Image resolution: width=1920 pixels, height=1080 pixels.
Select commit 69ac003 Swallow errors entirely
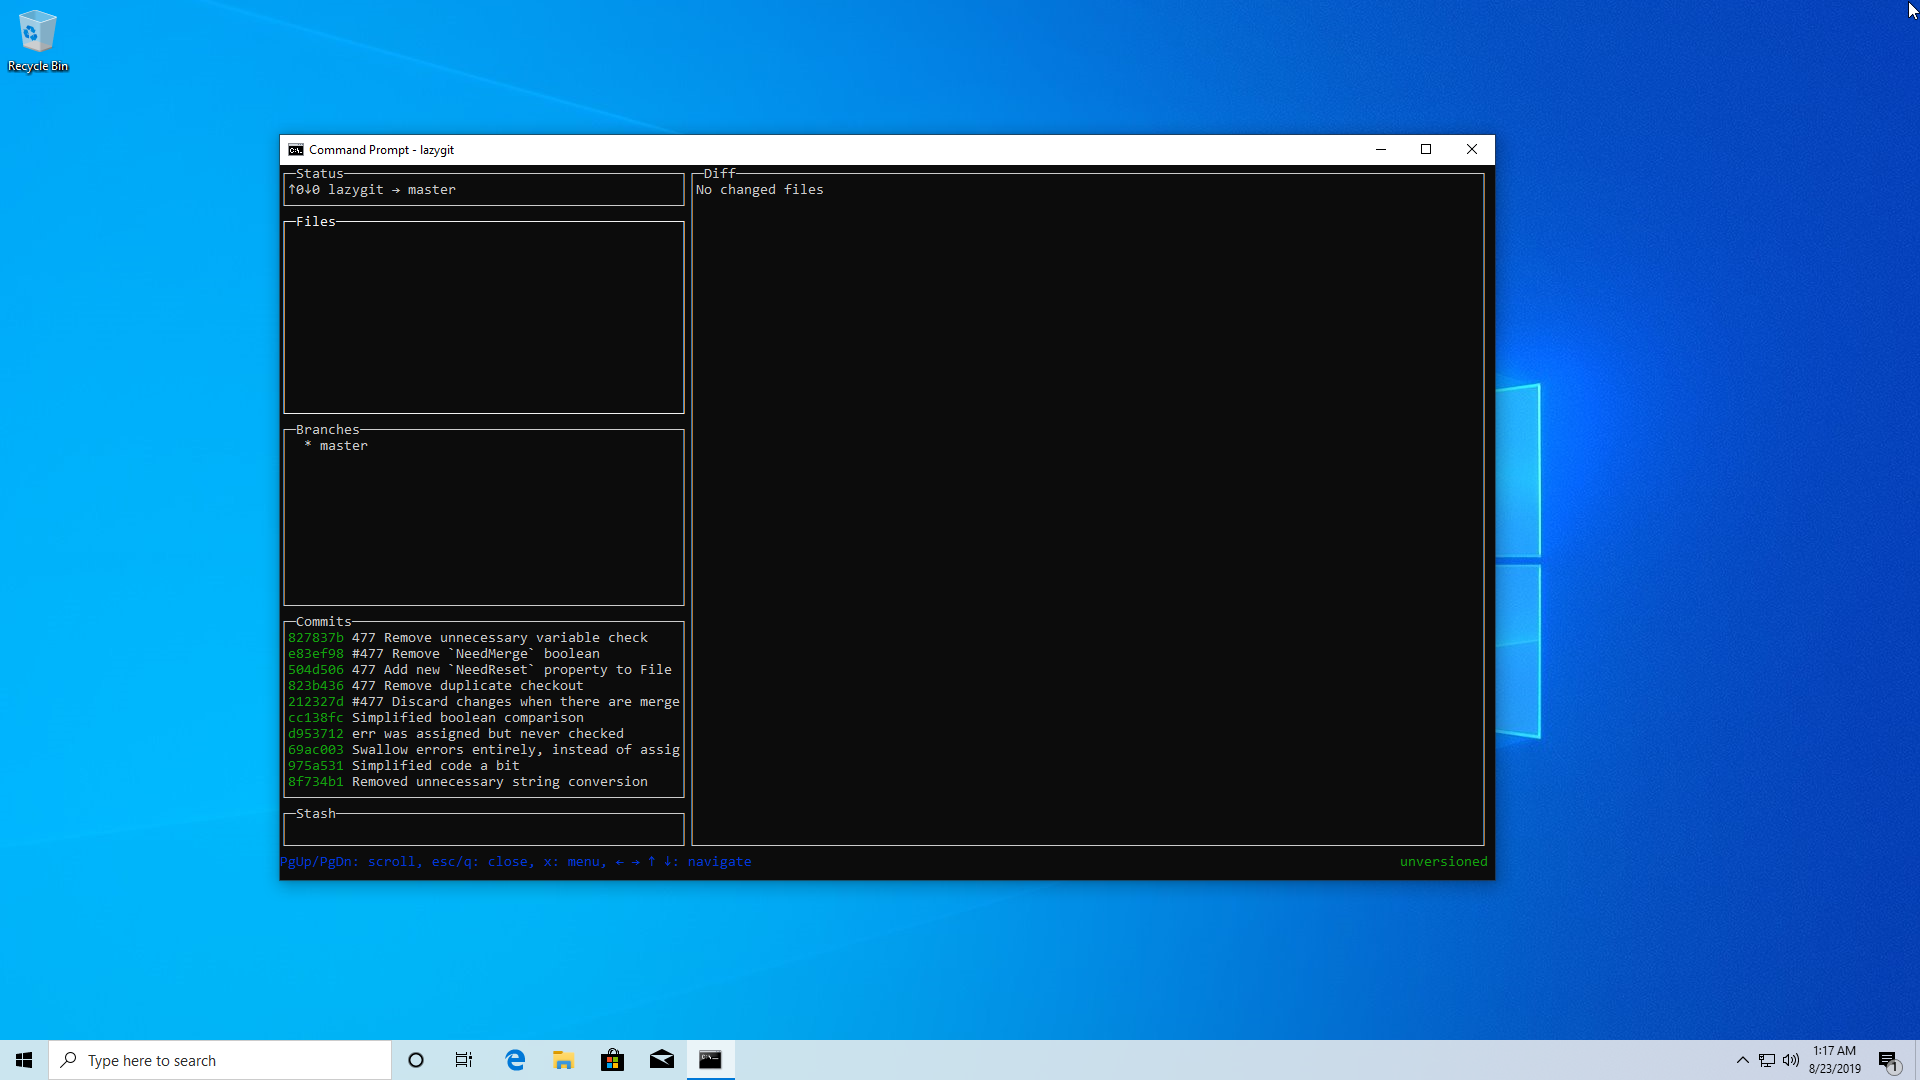point(484,750)
